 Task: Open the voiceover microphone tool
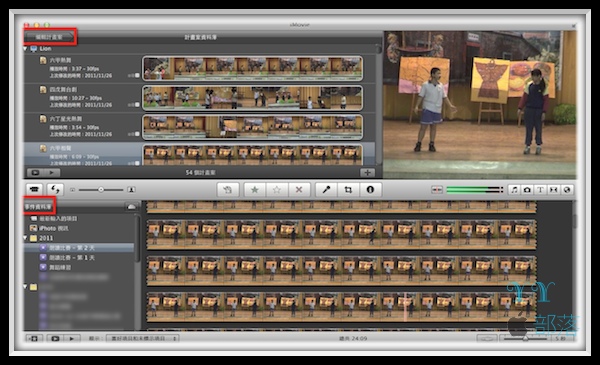coord(326,189)
